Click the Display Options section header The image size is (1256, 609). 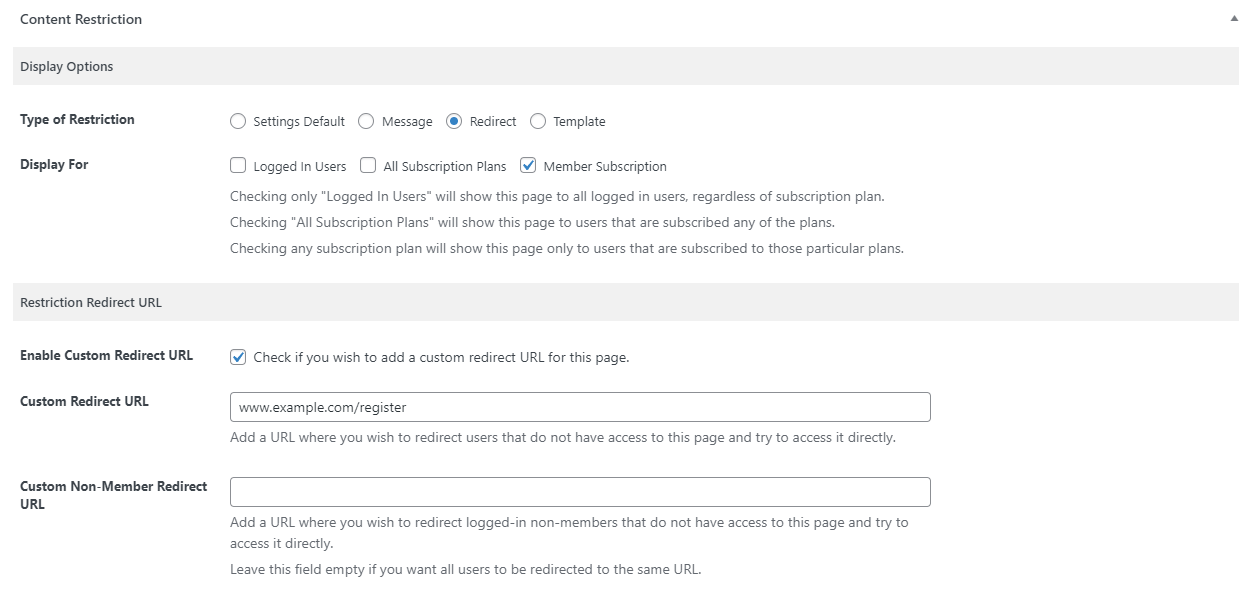[x=67, y=67]
